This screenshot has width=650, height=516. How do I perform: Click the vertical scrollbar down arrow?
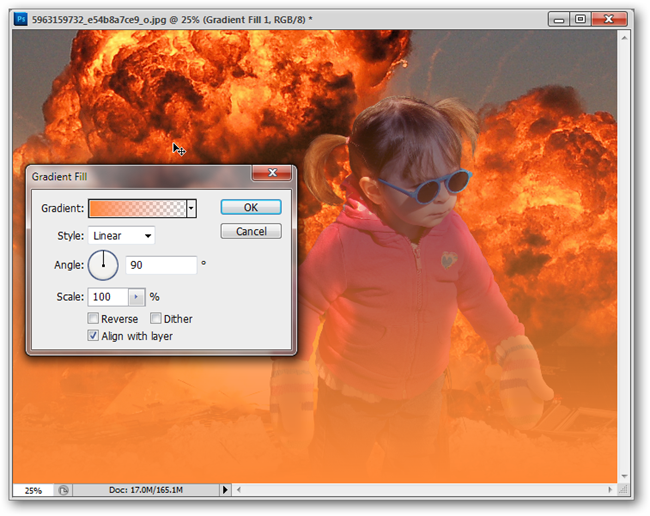pyautogui.click(x=624, y=477)
